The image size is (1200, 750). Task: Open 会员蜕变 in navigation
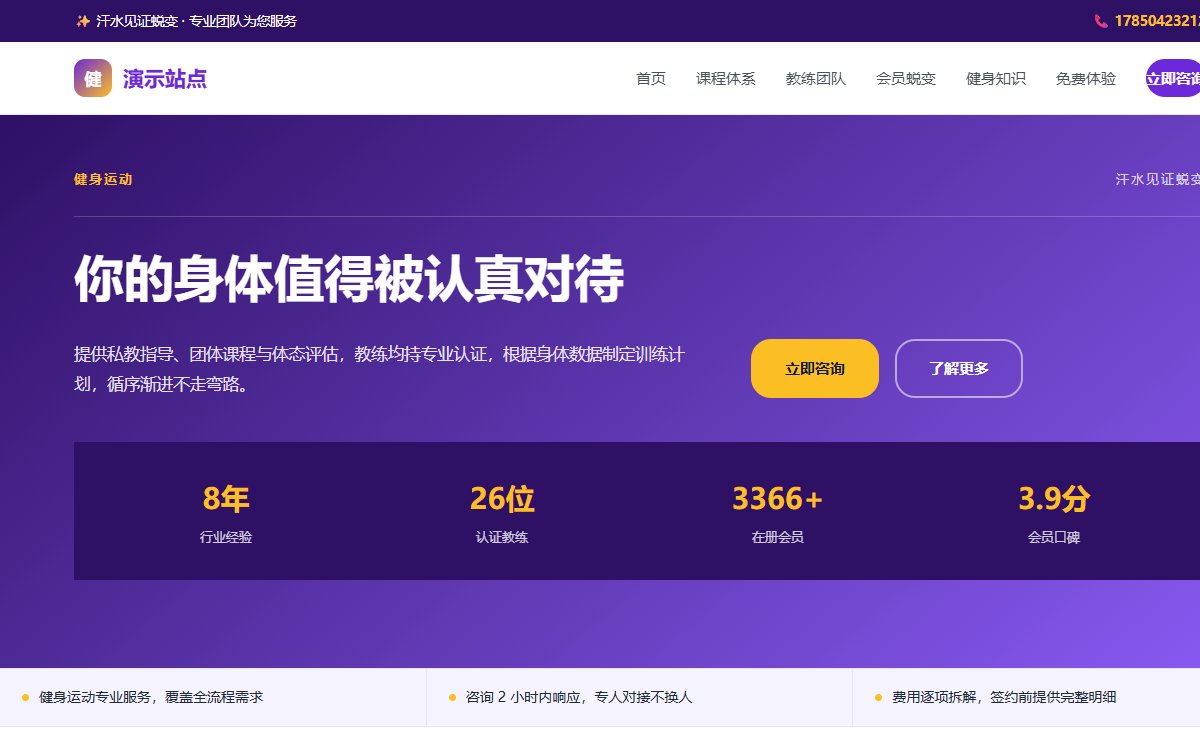click(906, 78)
